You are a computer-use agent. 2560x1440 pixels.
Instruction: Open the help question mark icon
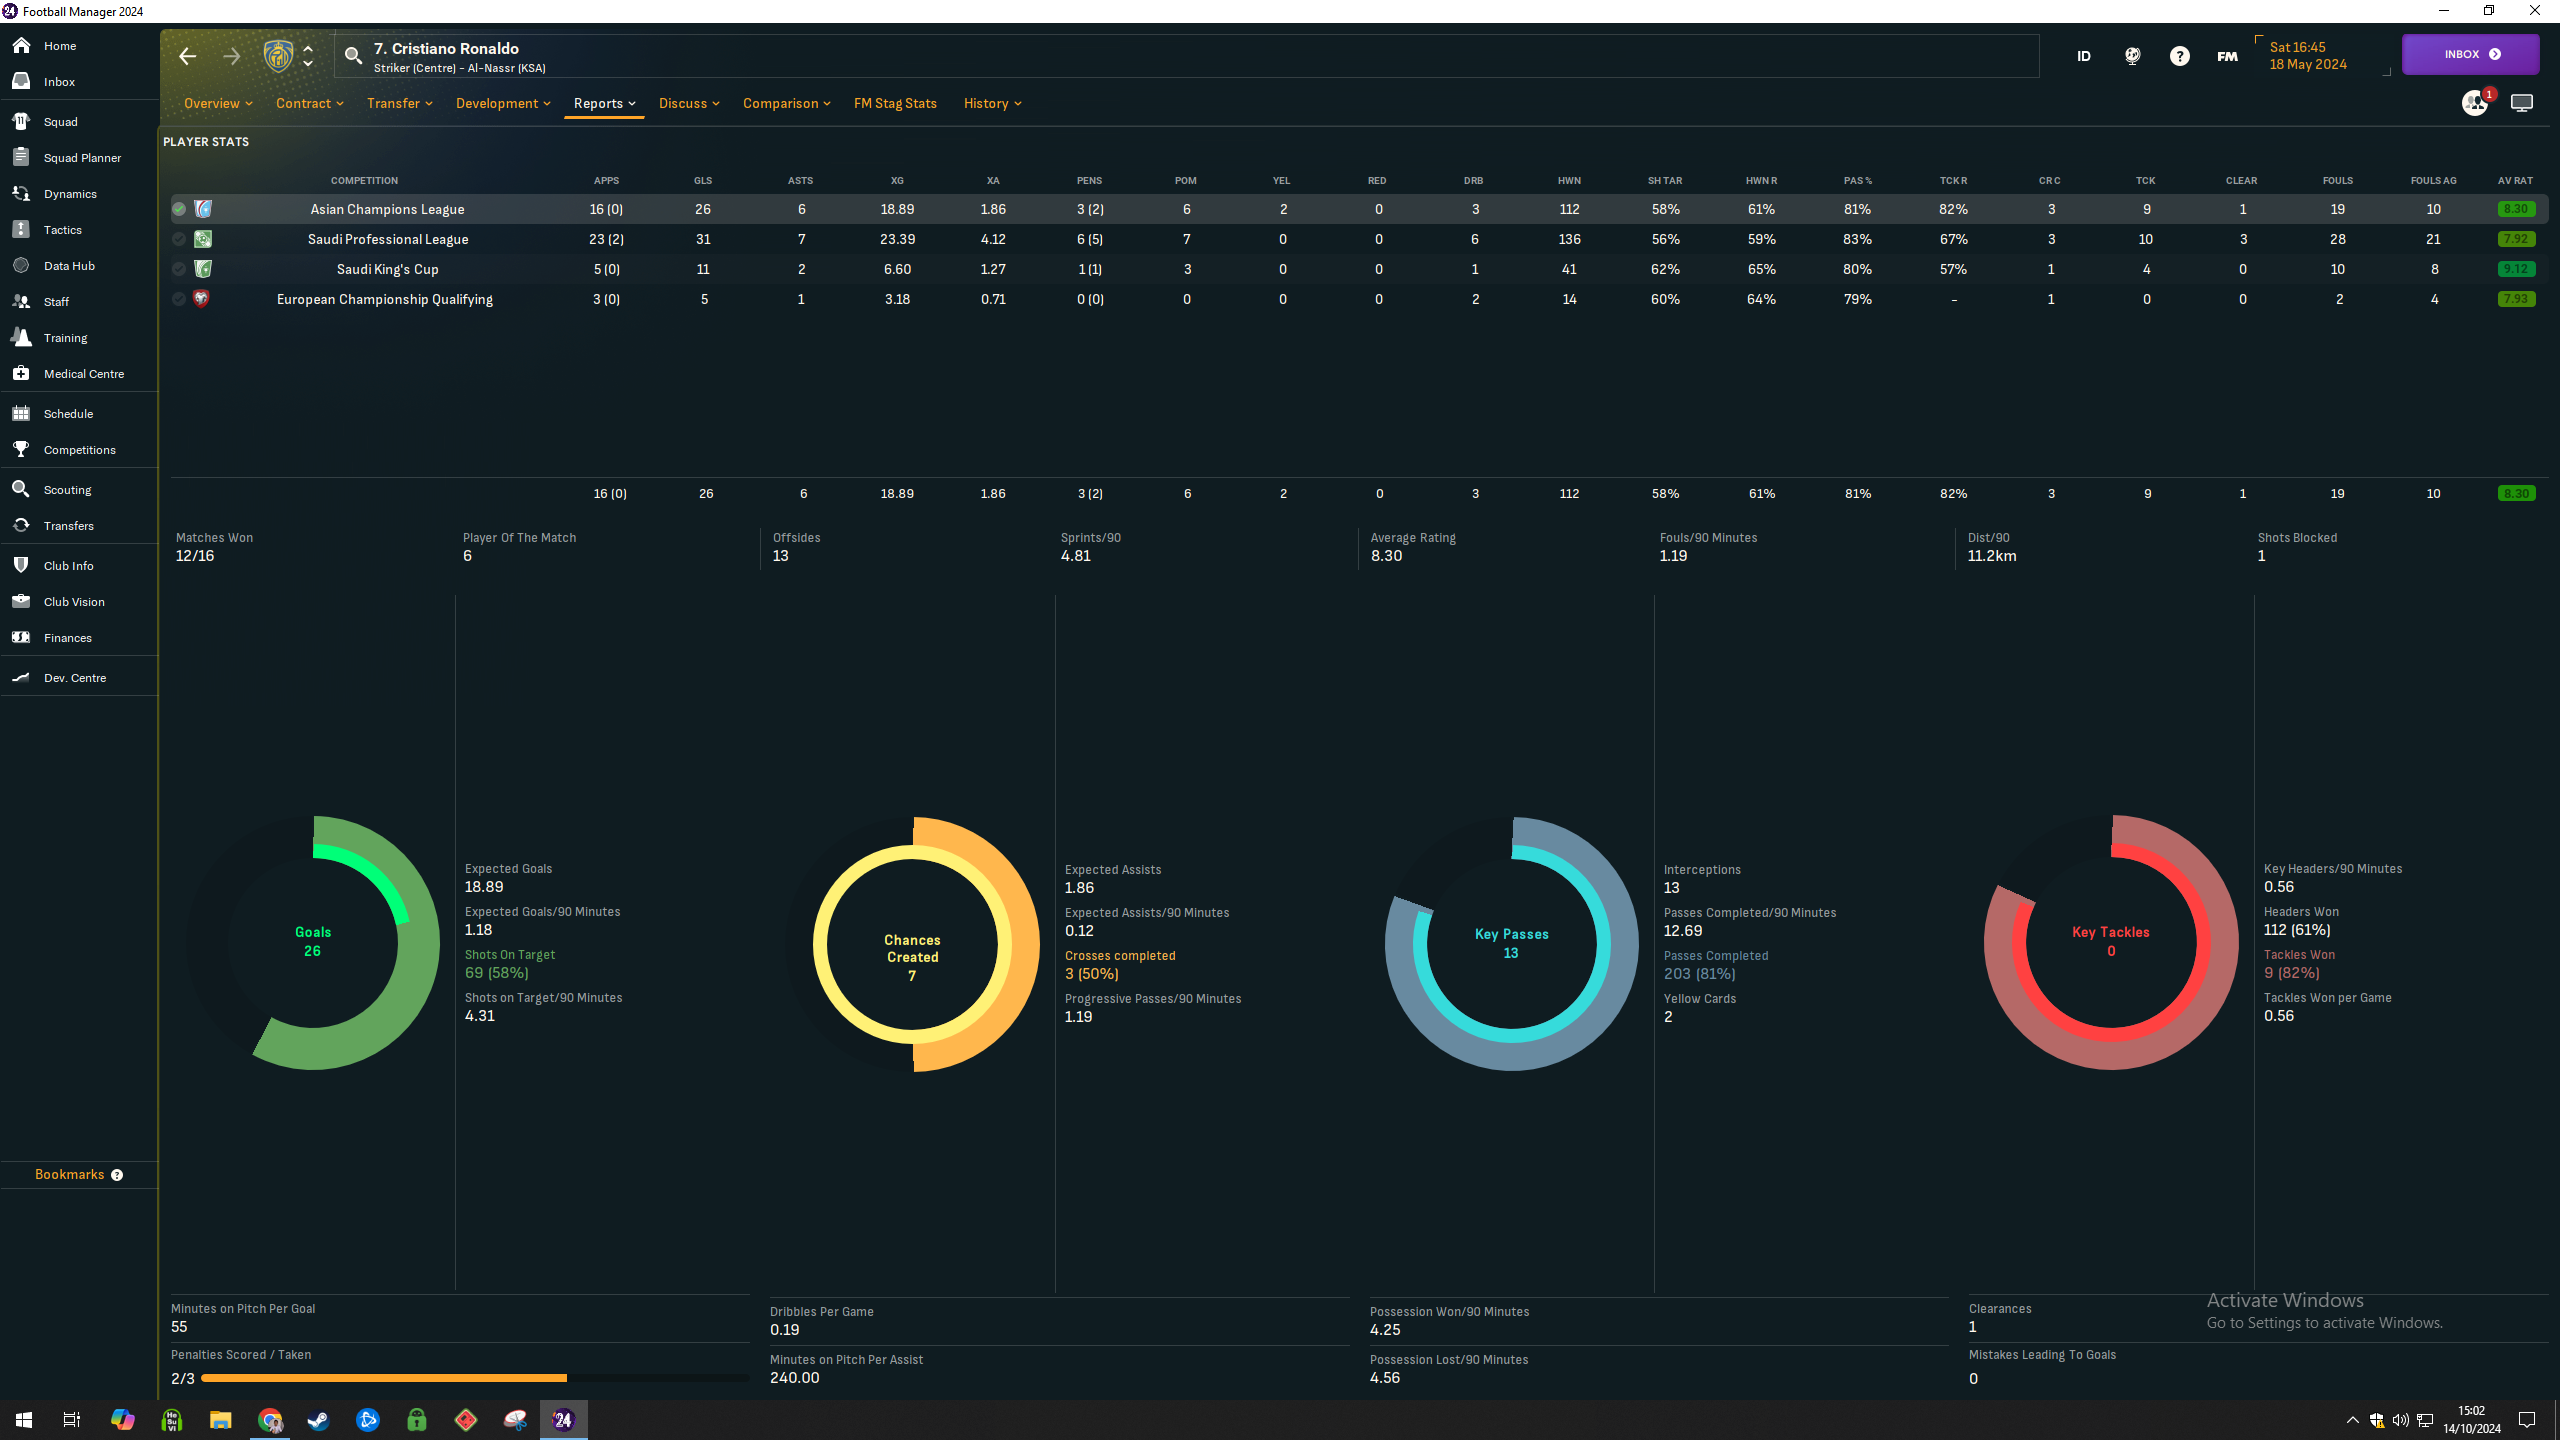click(2180, 56)
